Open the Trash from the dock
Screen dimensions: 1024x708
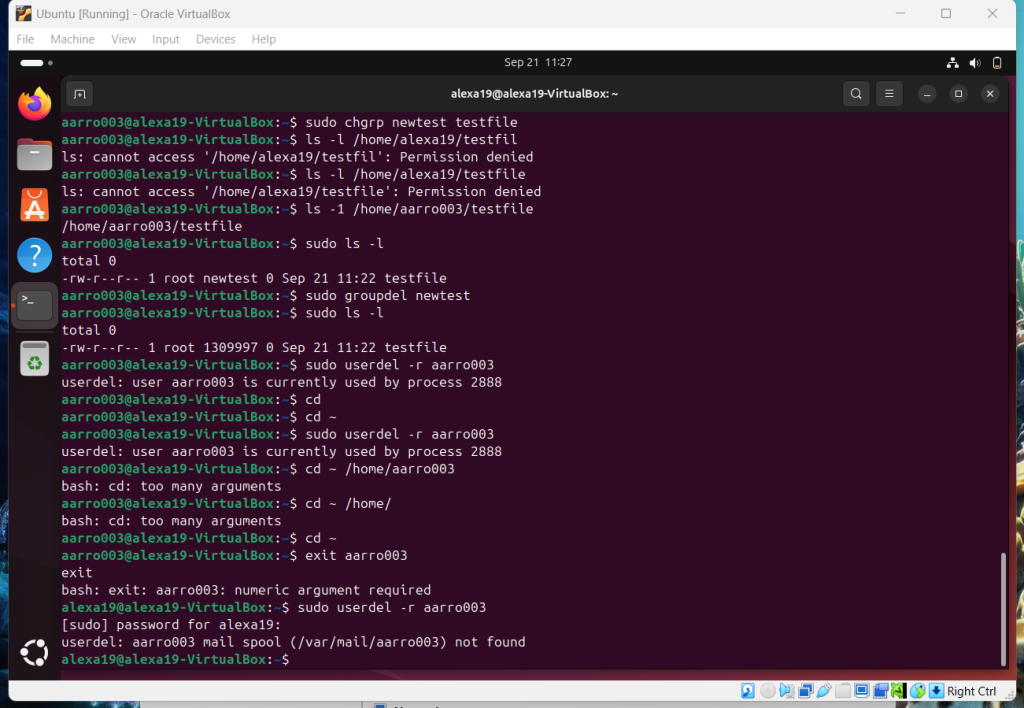[35, 357]
